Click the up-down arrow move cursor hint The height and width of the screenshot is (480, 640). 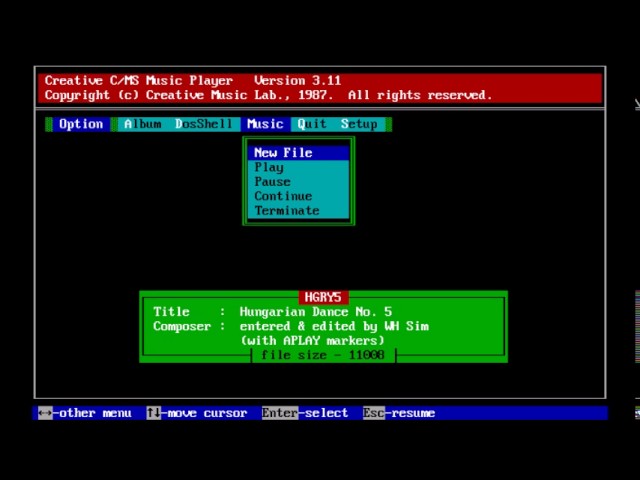point(197,413)
